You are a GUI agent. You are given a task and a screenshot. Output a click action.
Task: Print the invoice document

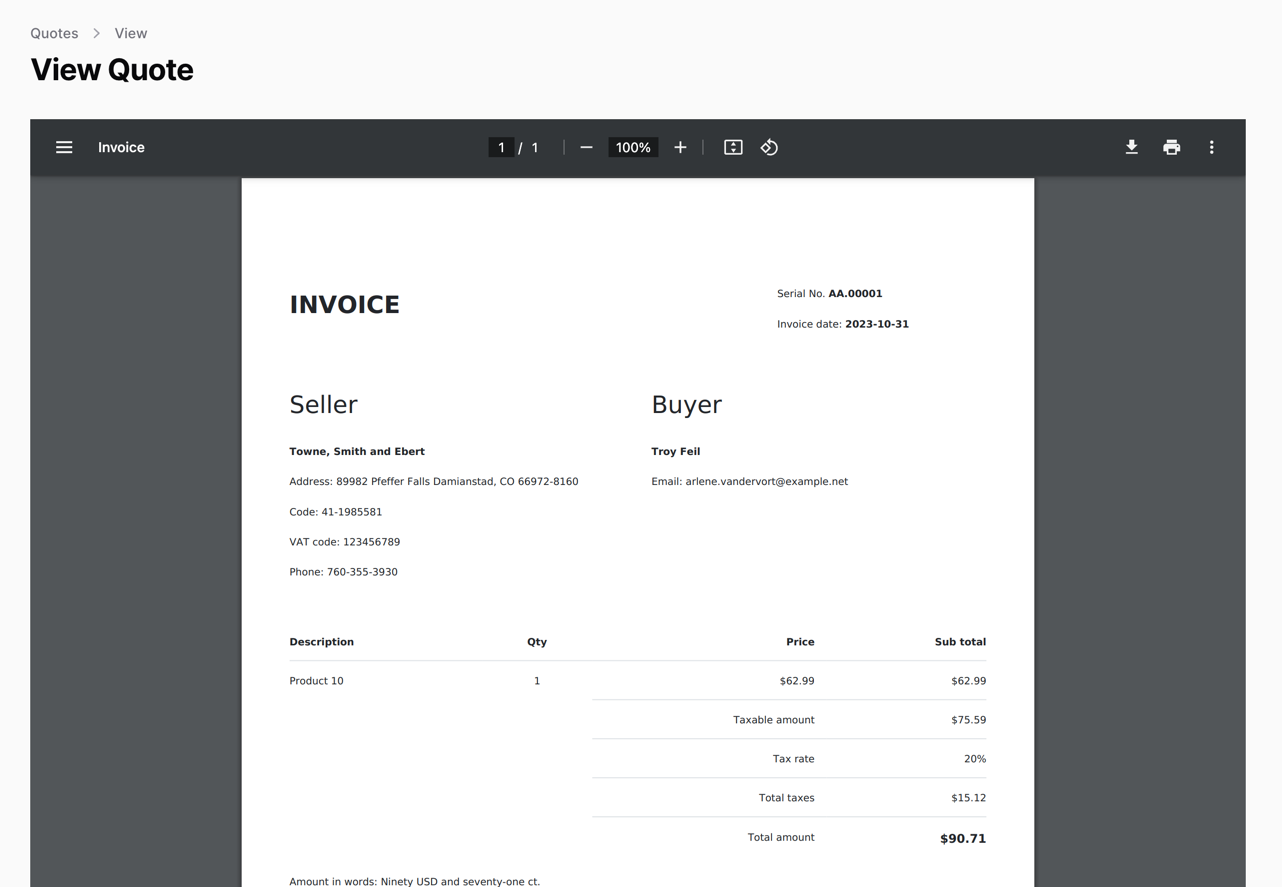point(1171,147)
